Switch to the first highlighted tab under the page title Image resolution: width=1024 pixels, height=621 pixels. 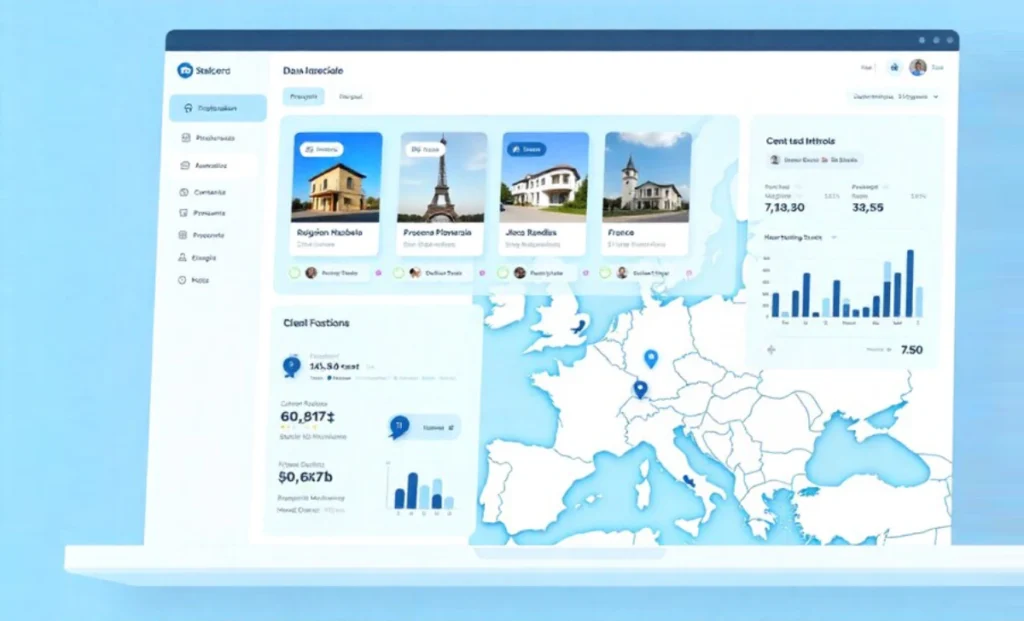303,97
